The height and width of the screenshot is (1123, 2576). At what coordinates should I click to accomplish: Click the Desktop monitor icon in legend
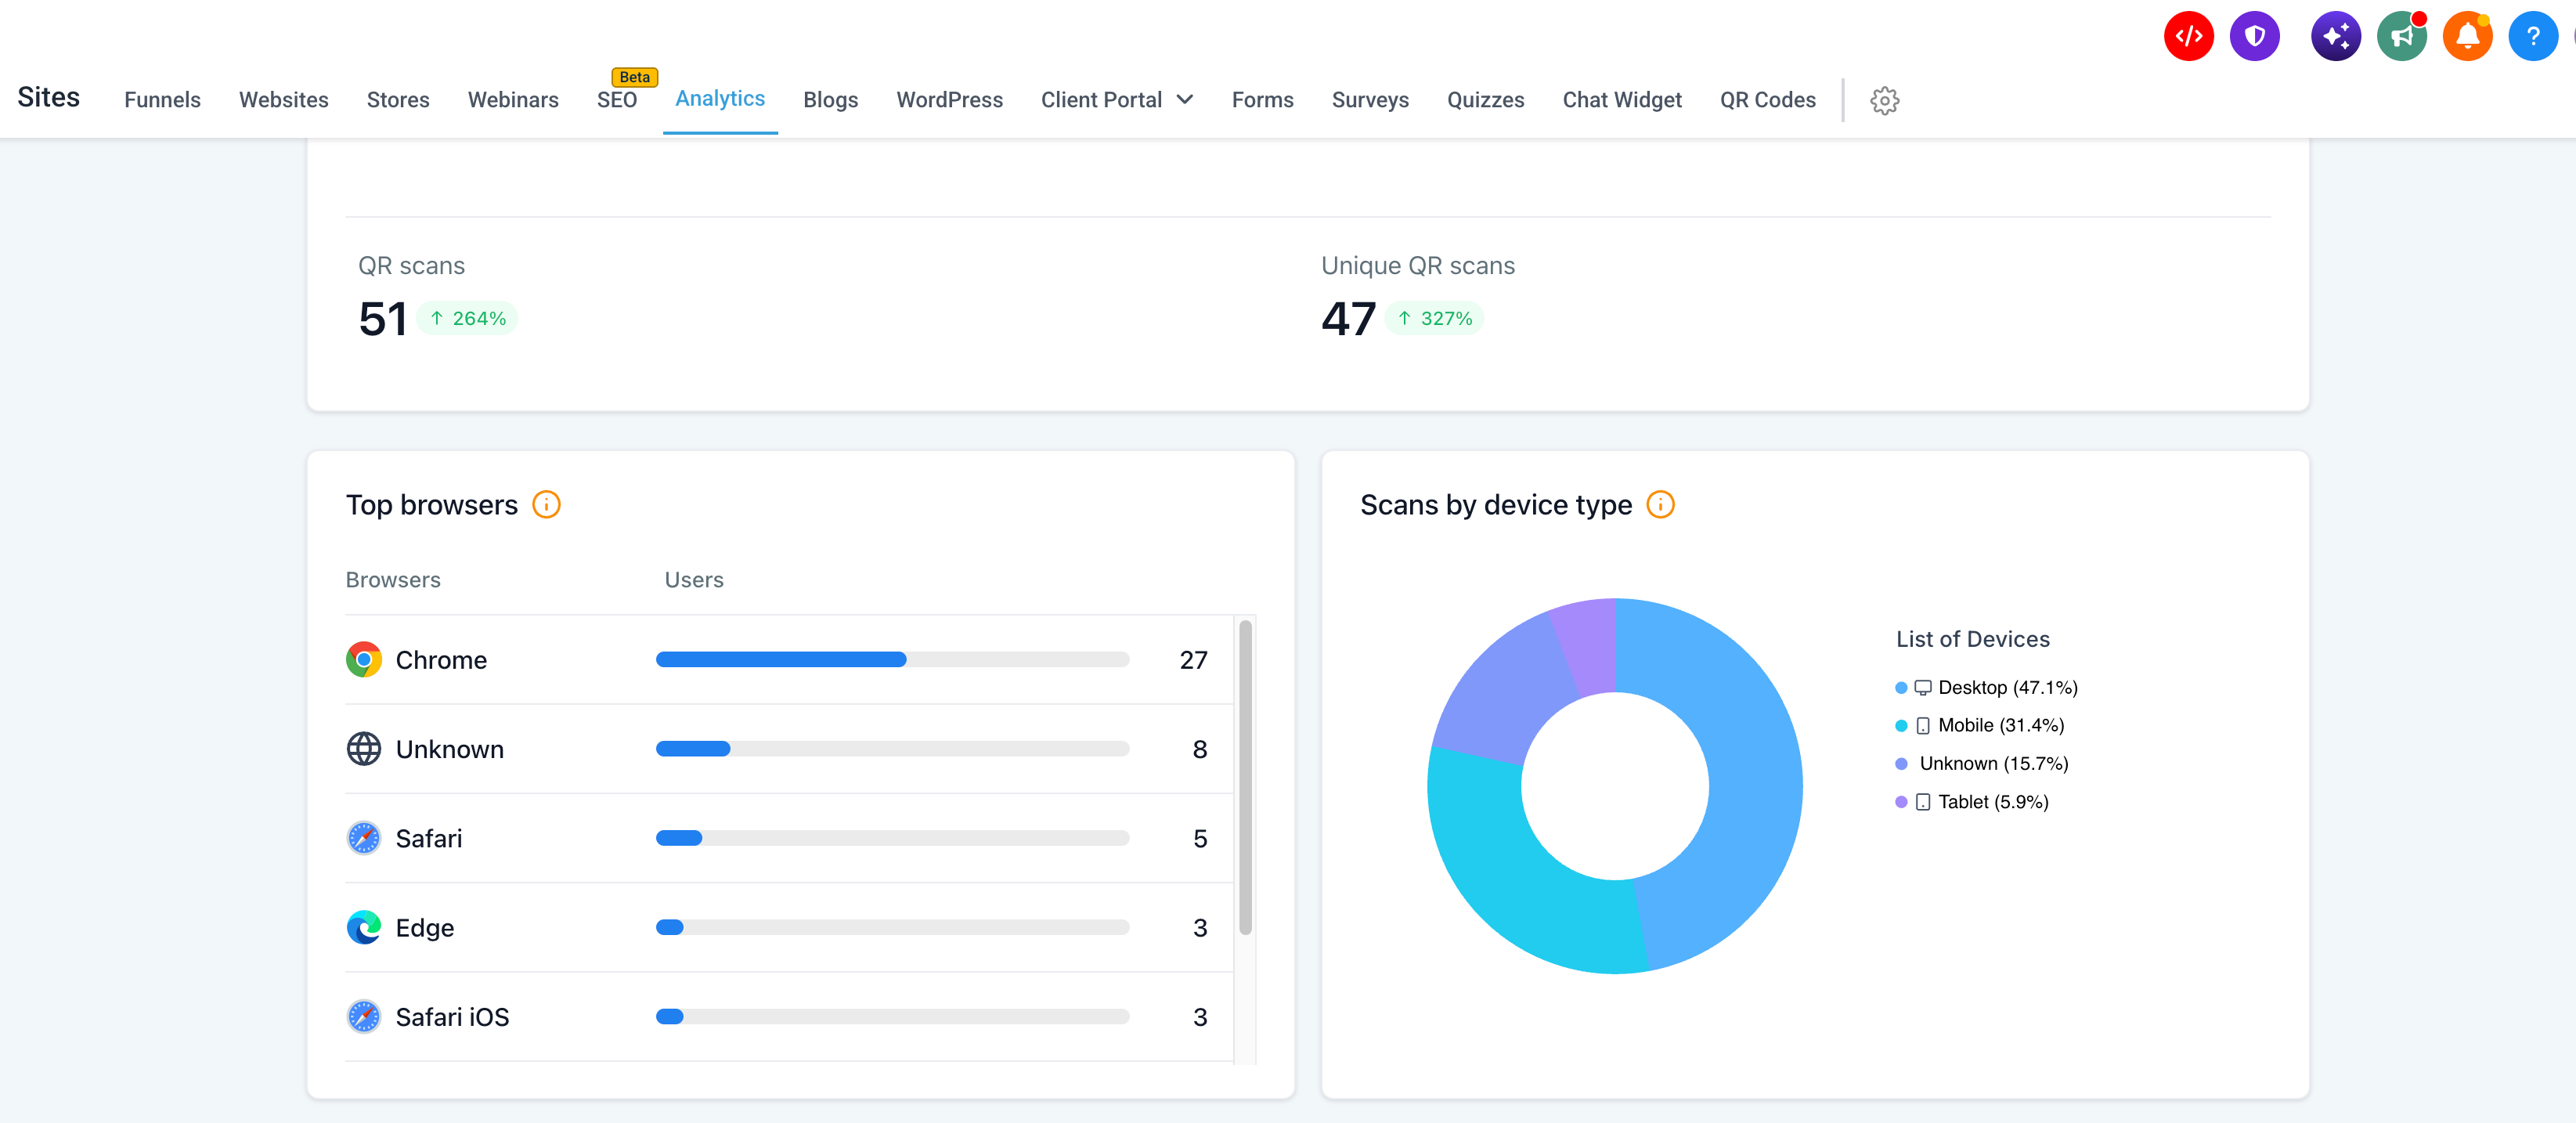click(1922, 688)
